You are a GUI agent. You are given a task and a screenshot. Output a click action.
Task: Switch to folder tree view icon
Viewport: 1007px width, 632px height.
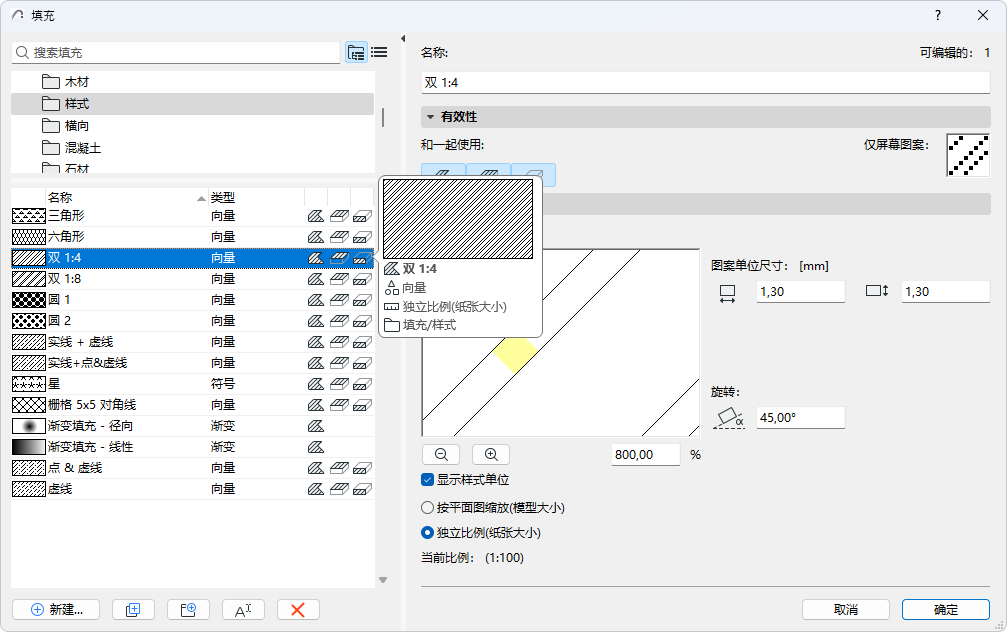click(356, 52)
